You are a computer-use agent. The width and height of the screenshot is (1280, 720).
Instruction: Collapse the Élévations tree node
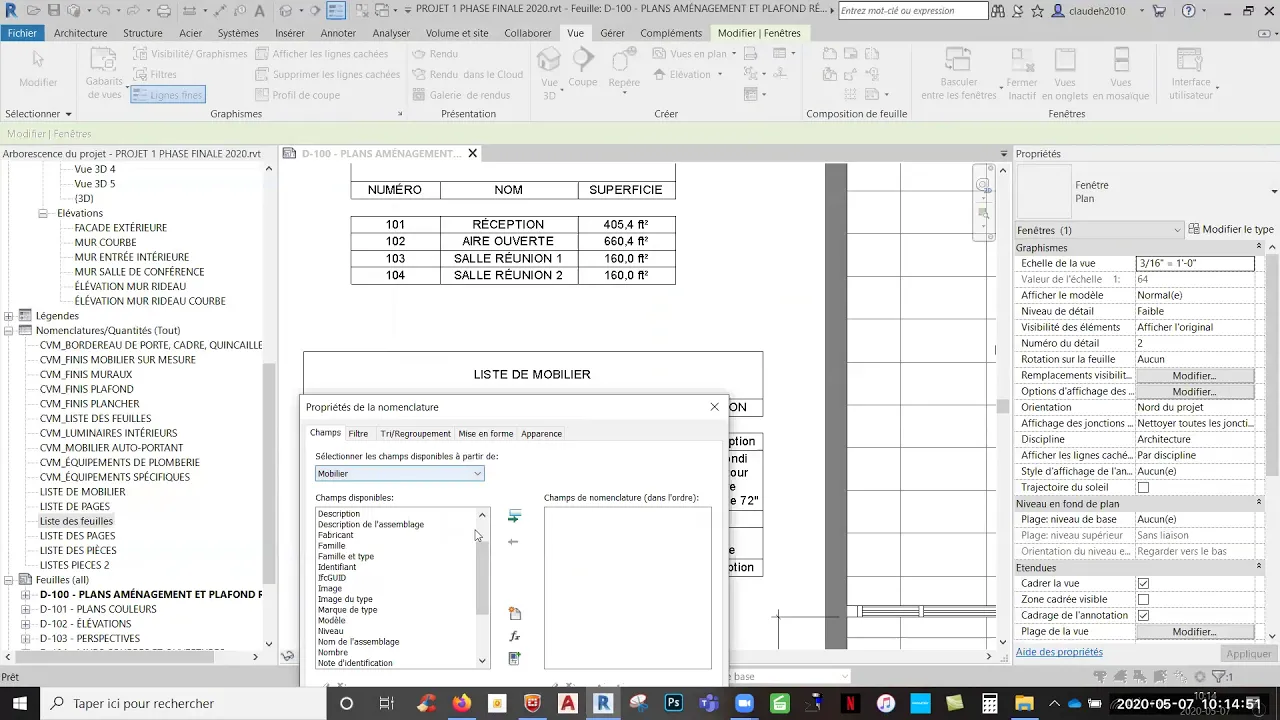[x=43, y=213]
